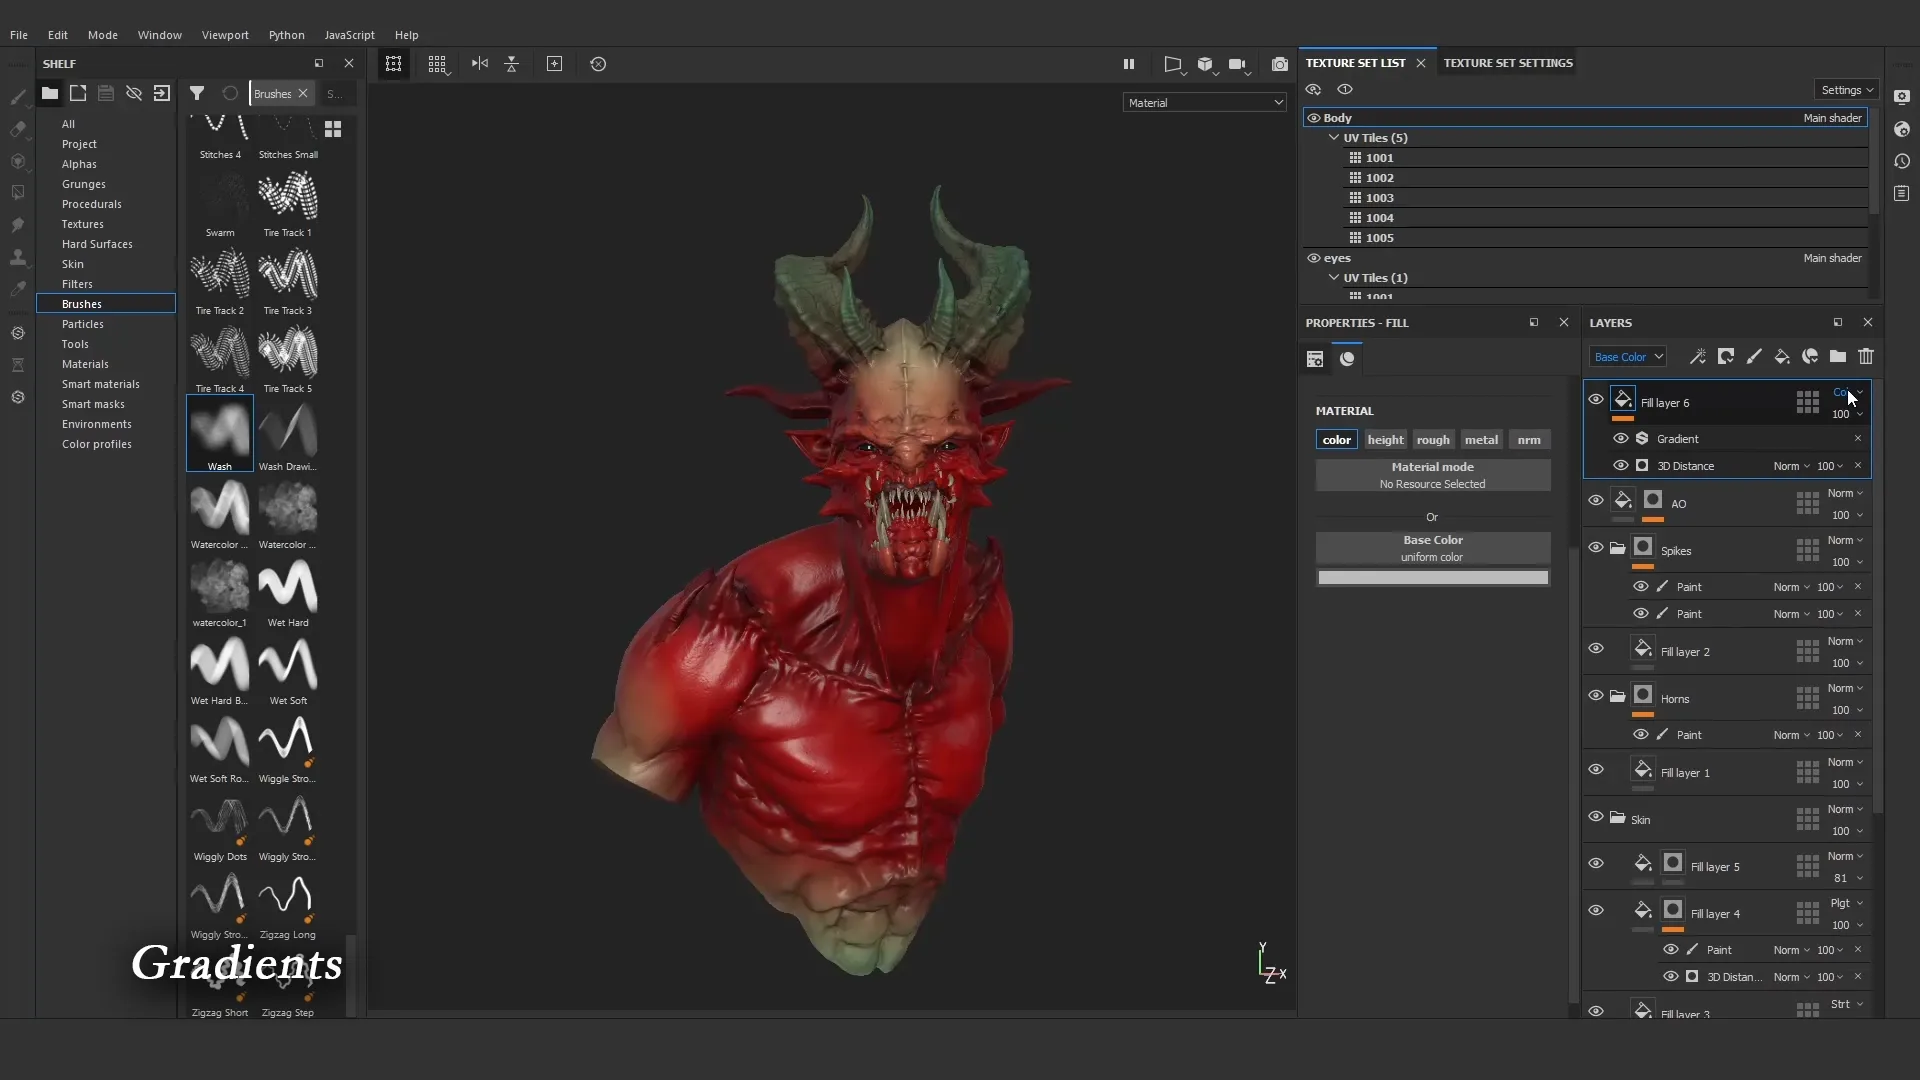This screenshot has height=1080, width=1920.
Task: Select the Paint tool in the left toolbar
Action: pyautogui.click(x=17, y=97)
